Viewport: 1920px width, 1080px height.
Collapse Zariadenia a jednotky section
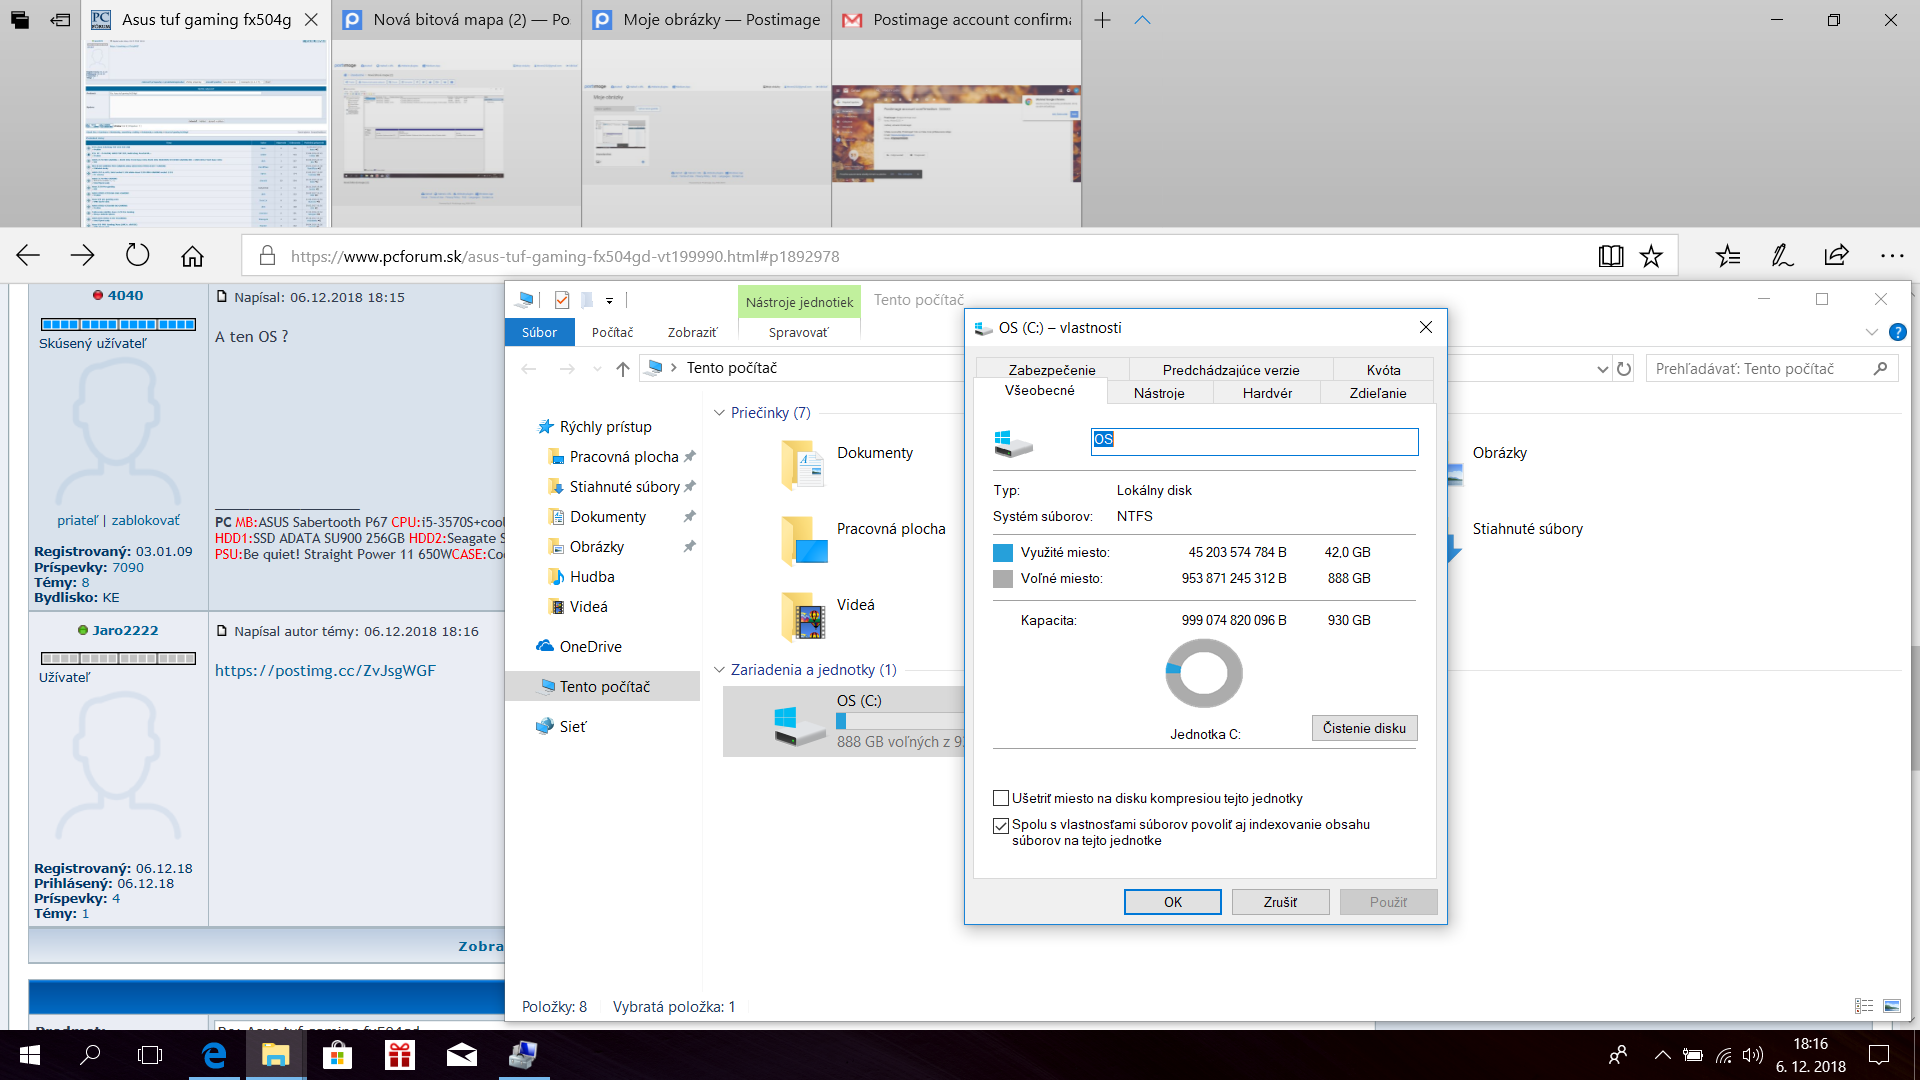click(x=719, y=670)
